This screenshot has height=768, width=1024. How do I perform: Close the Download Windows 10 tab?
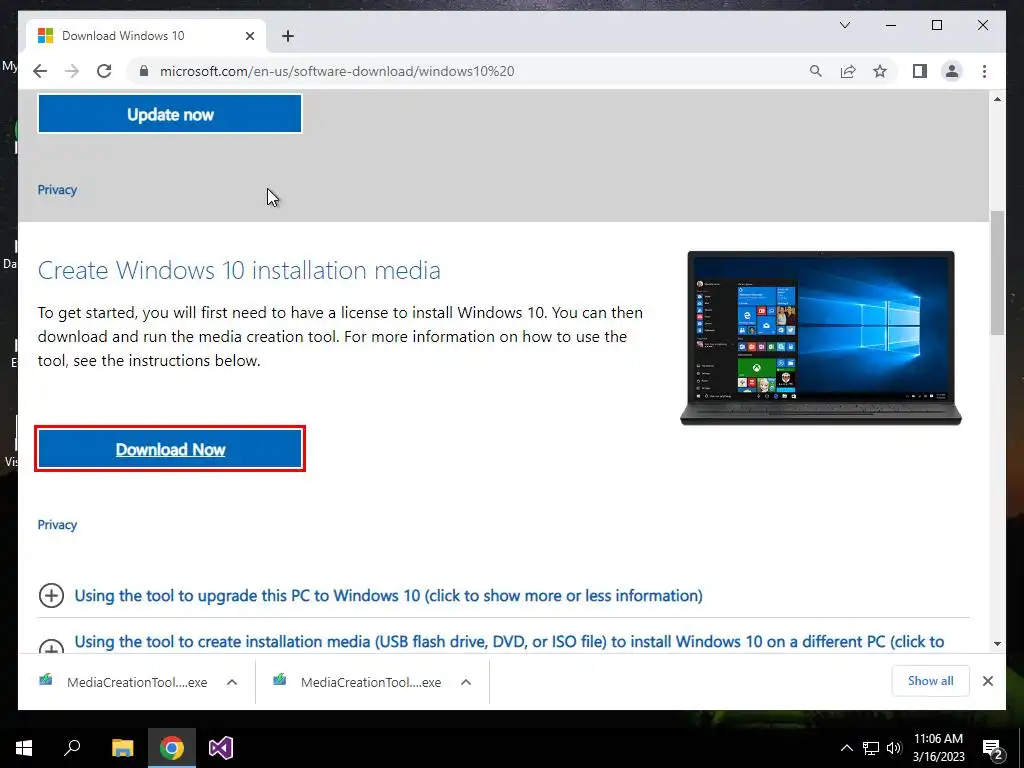[249, 36]
